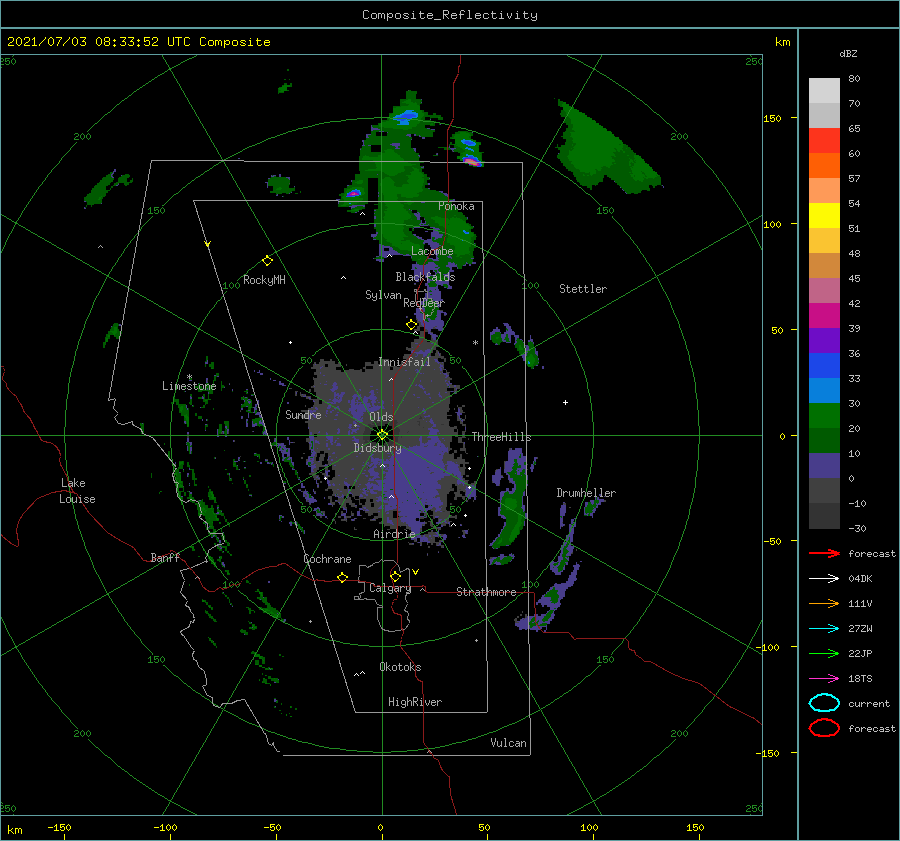900x841 pixels.
Task: Click the Calgary city label
Action: point(390,588)
